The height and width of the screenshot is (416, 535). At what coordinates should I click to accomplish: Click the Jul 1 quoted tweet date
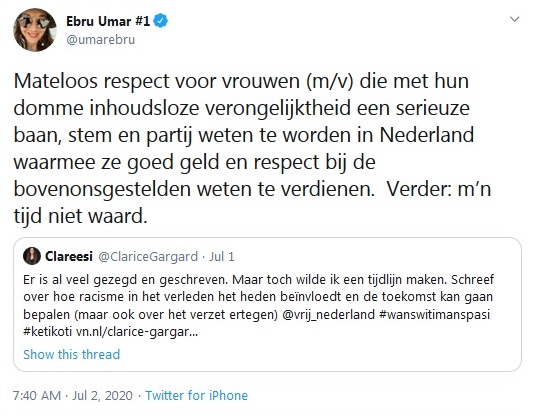click(x=222, y=257)
